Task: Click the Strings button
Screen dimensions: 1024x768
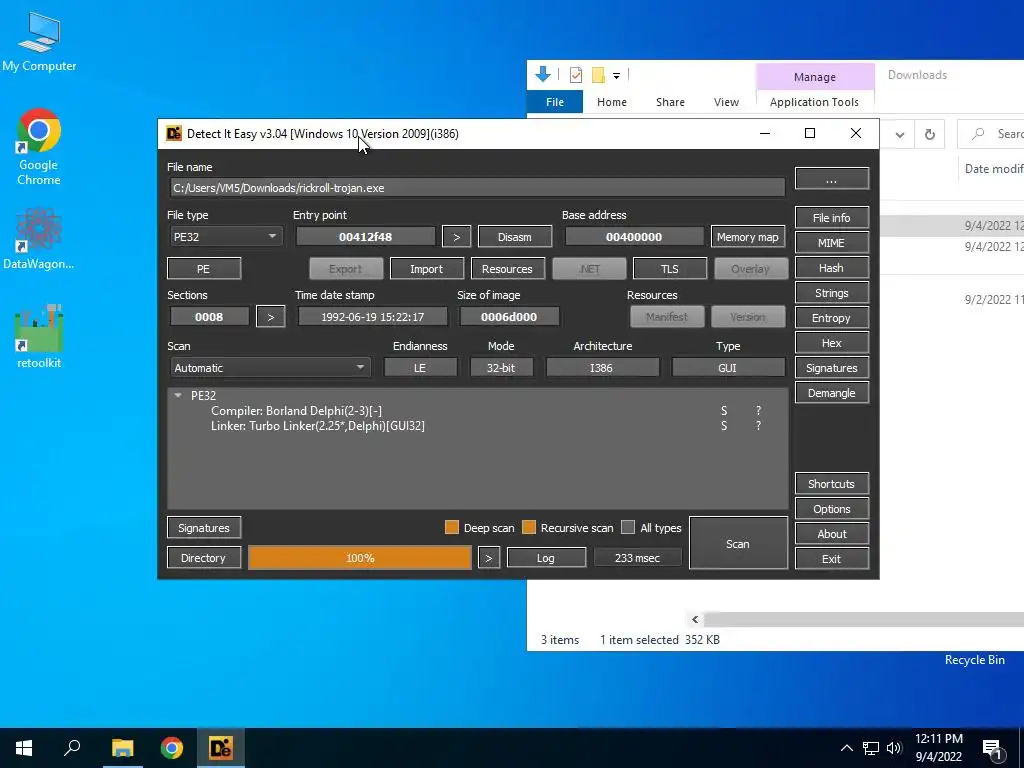Action: point(831,293)
